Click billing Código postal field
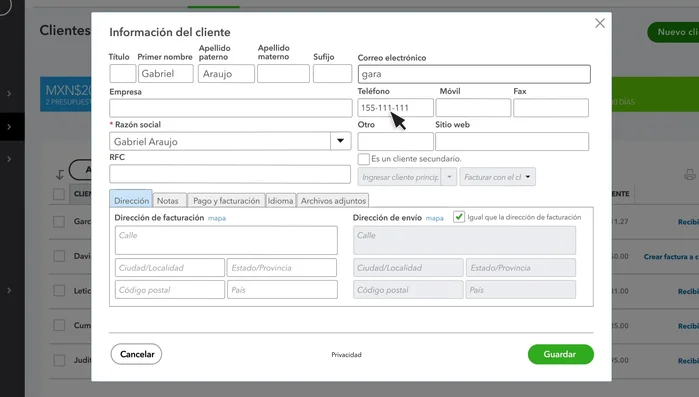The width and height of the screenshot is (699, 397). pyautogui.click(x=170, y=290)
